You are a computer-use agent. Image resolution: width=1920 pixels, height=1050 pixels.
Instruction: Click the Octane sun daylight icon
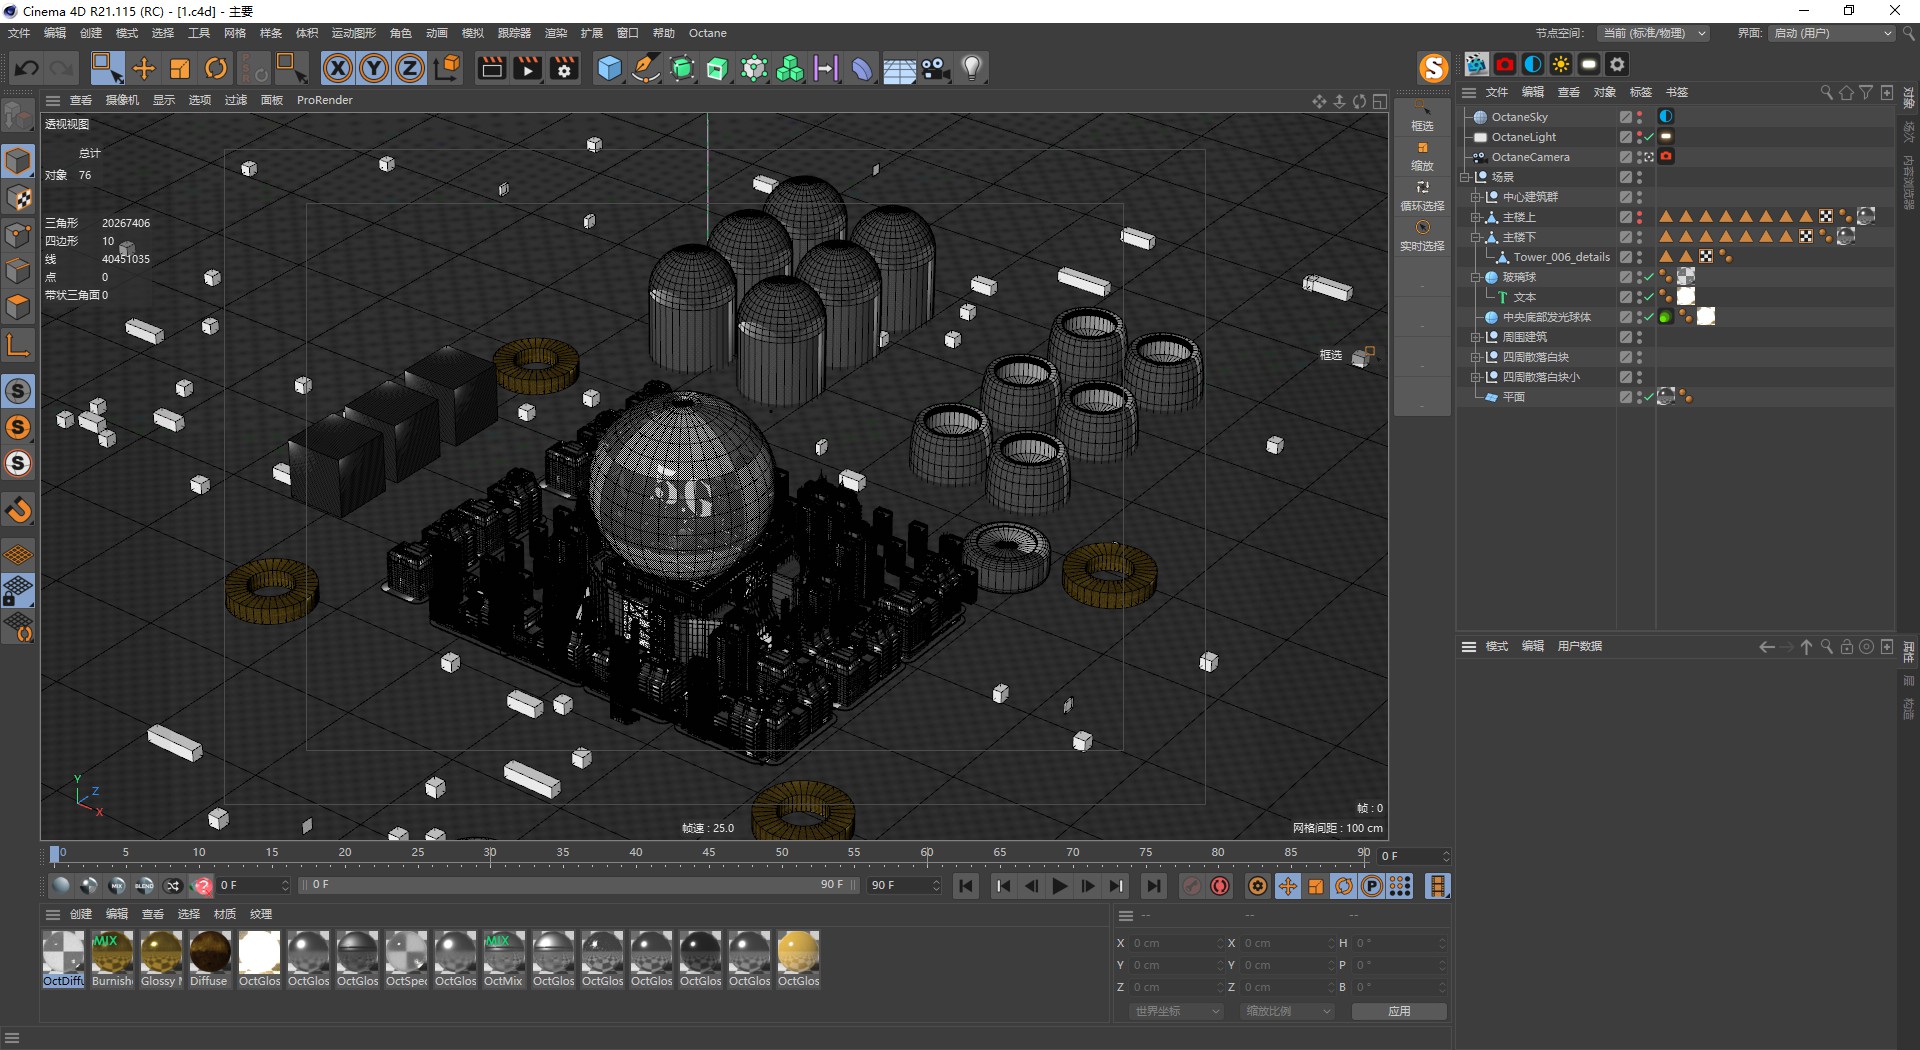click(1560, 64)
